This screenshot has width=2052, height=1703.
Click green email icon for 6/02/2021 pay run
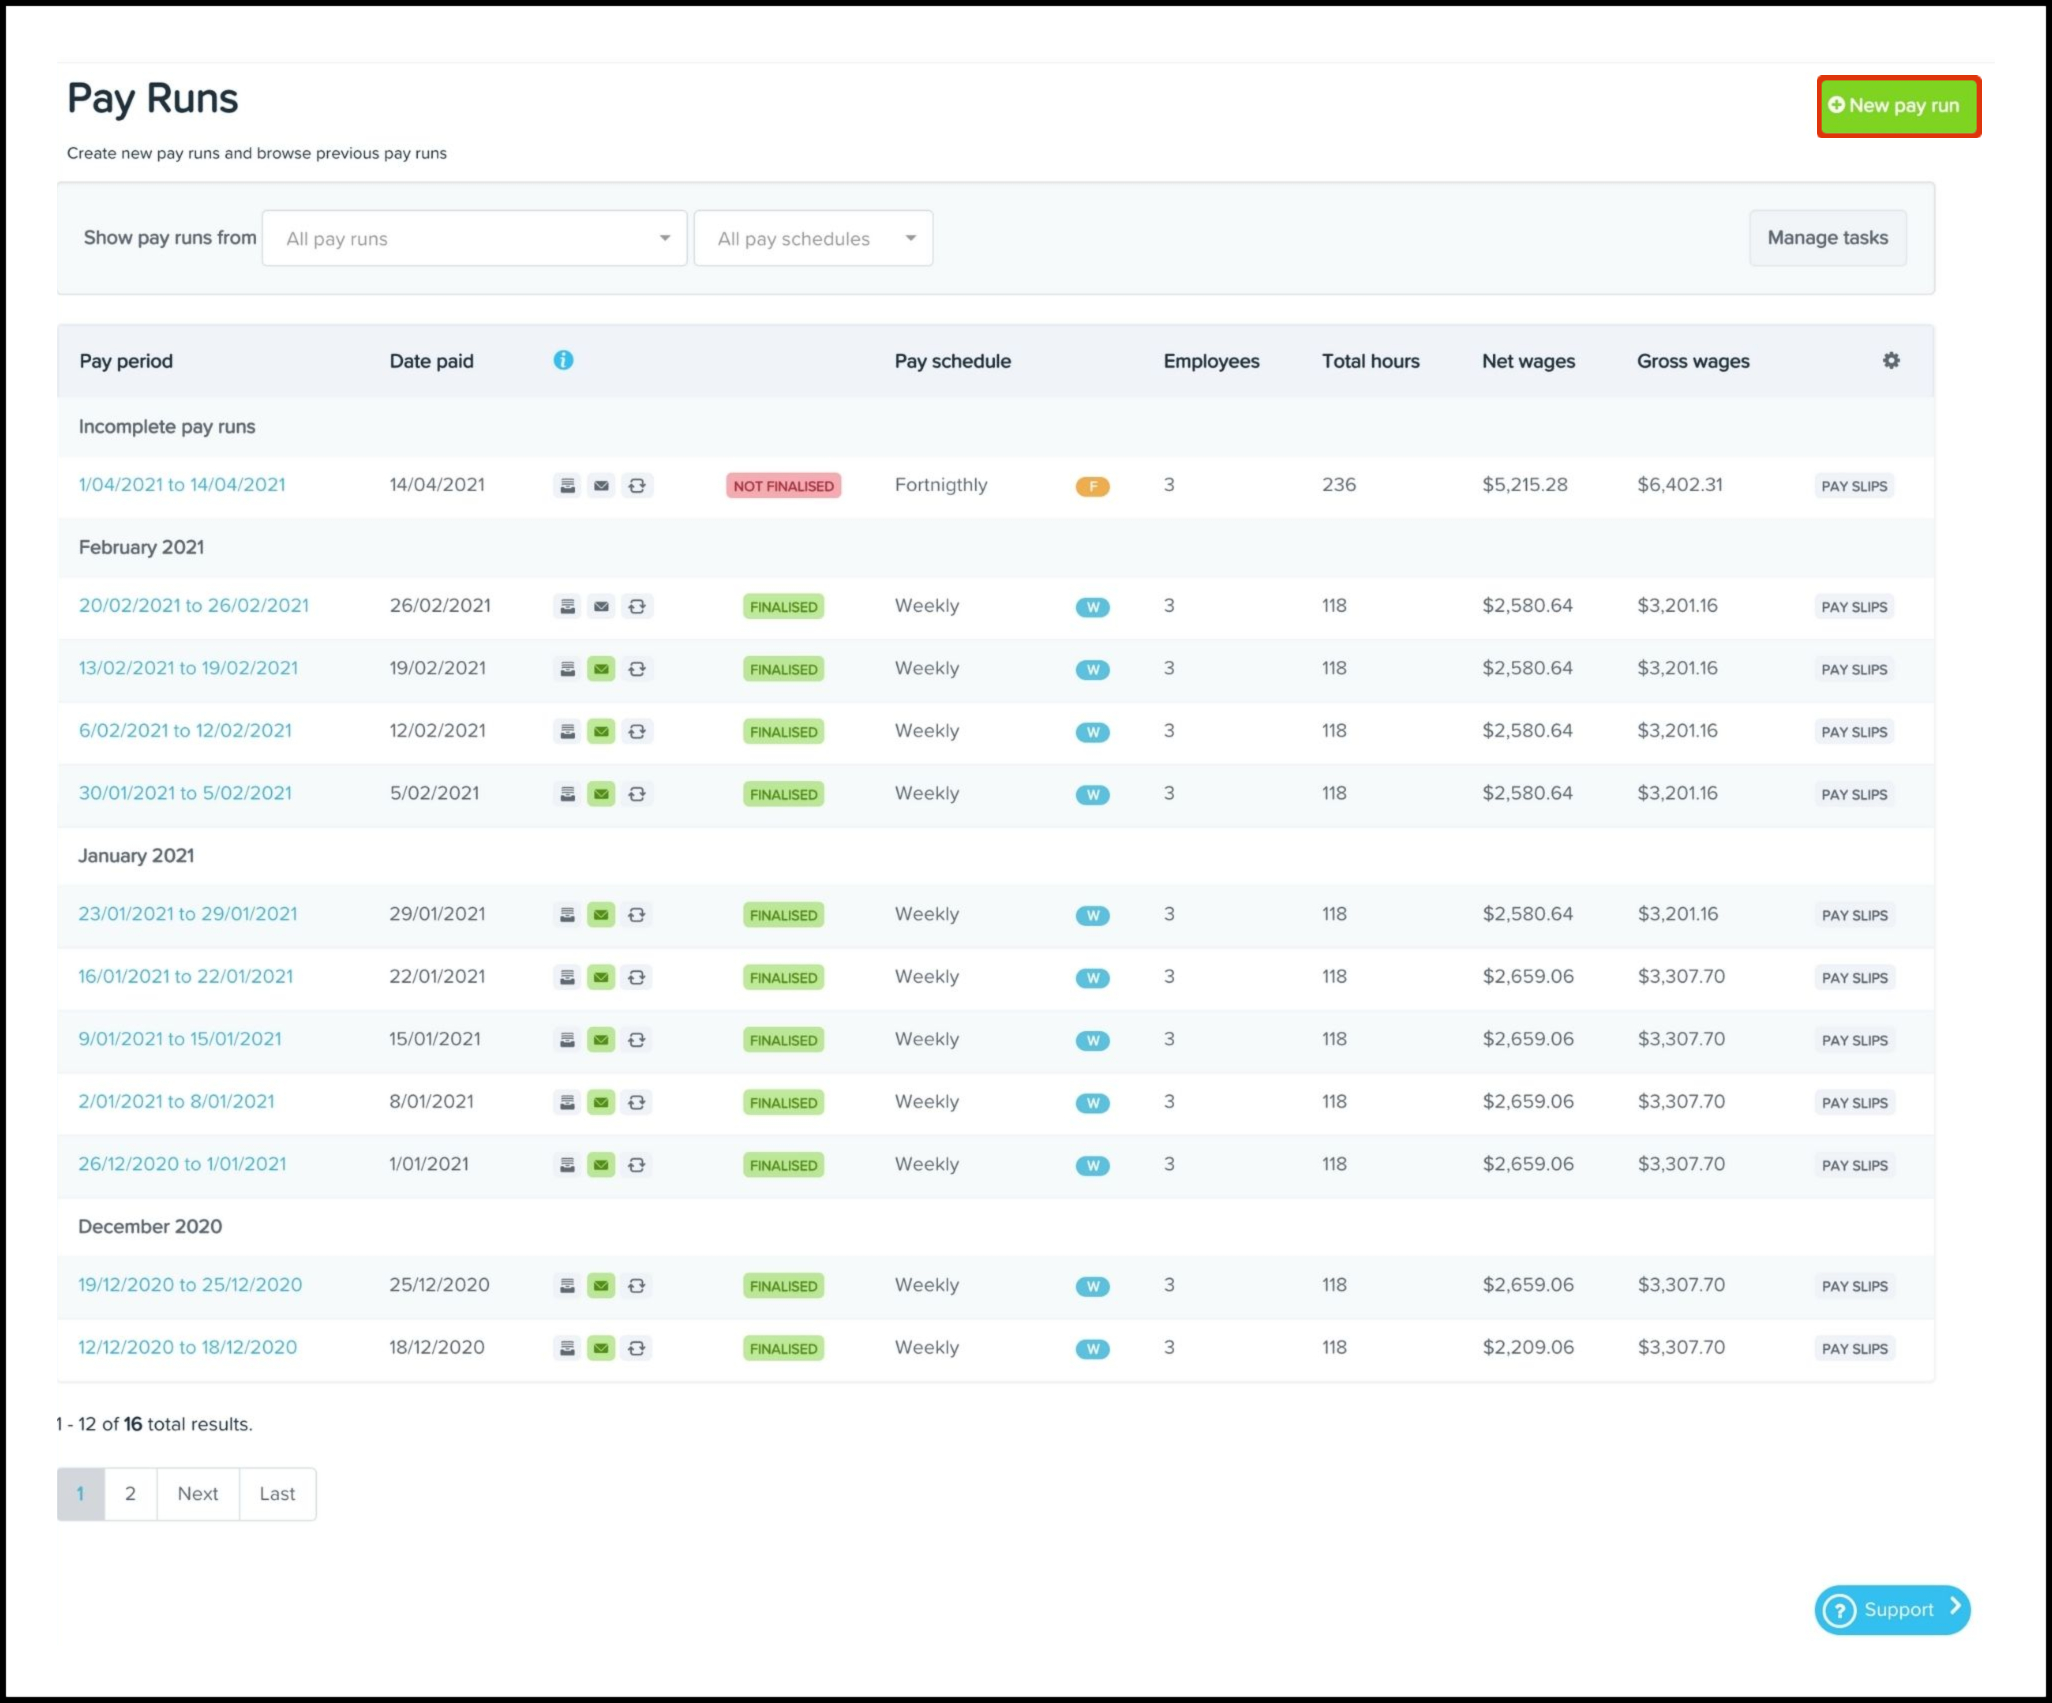pyautogui.click(x=601, y=732)
